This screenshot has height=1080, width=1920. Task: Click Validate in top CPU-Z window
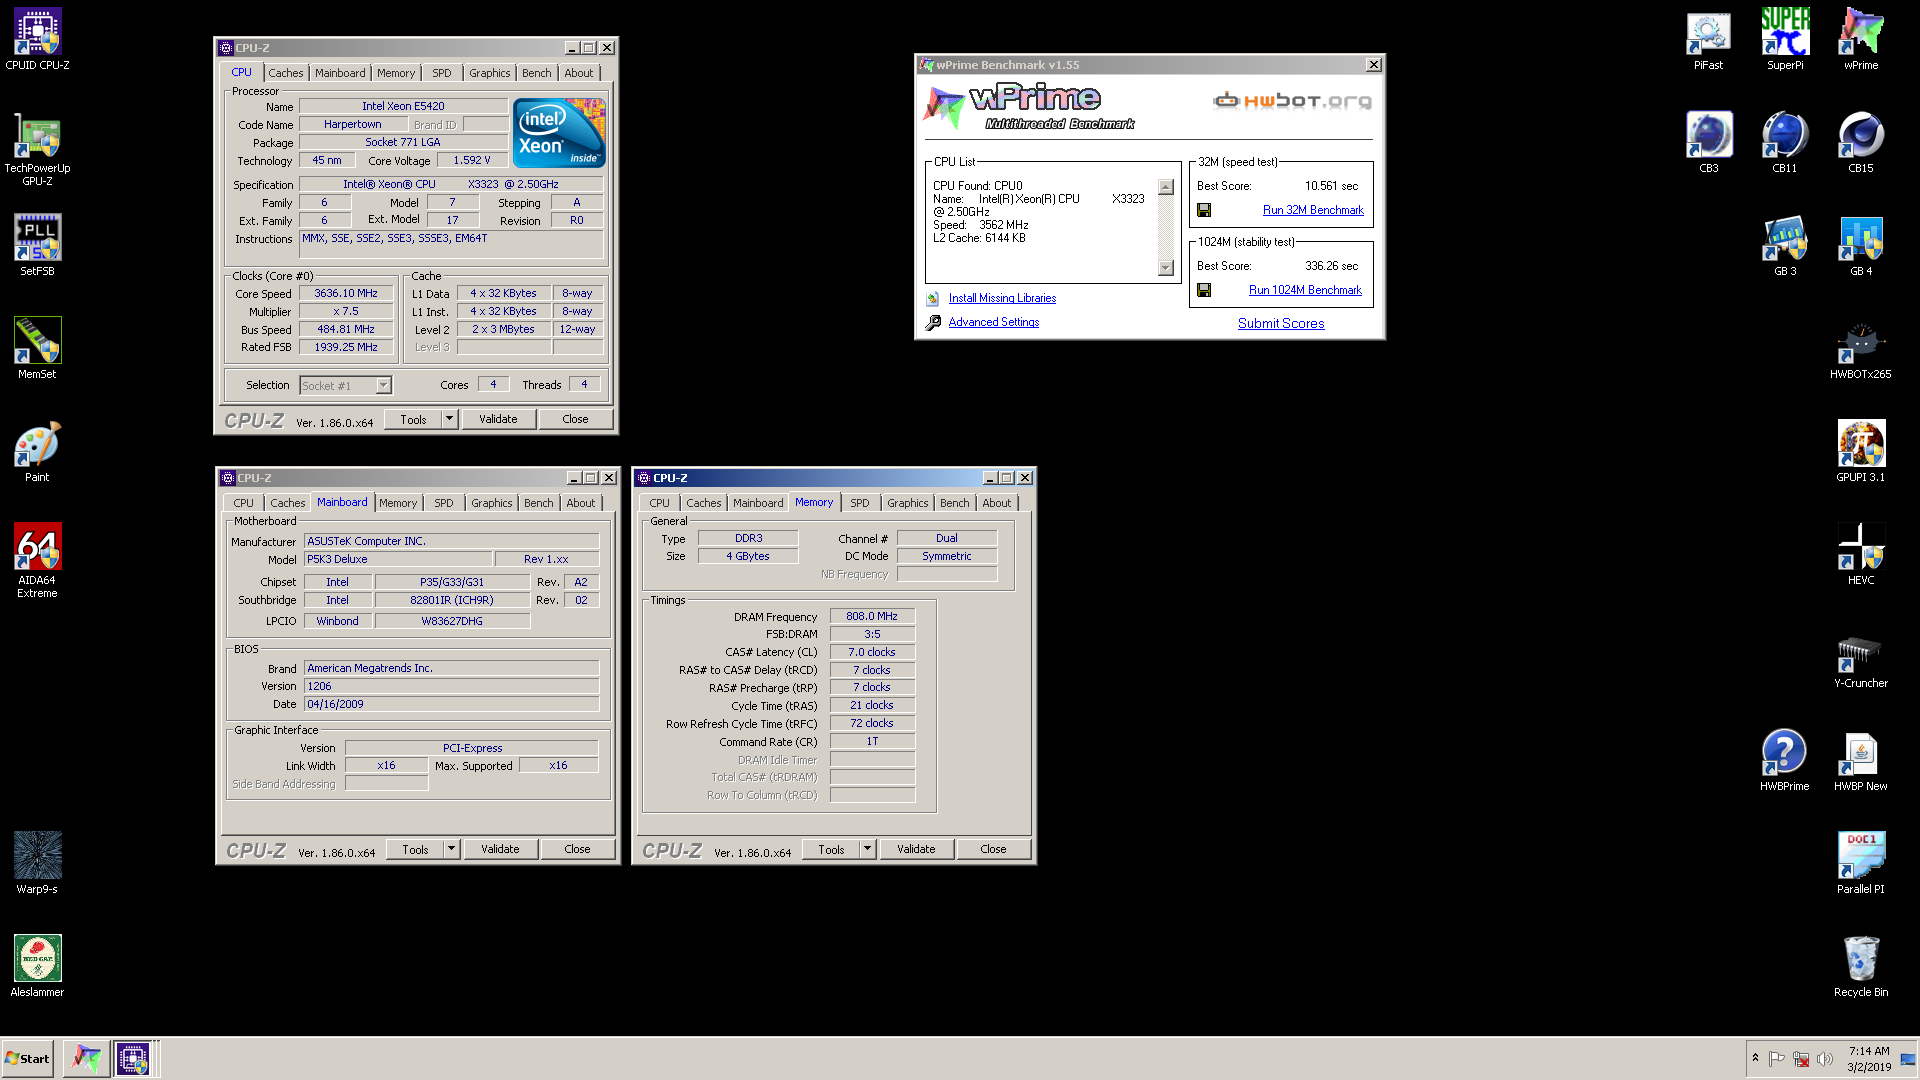click(498, 419)
